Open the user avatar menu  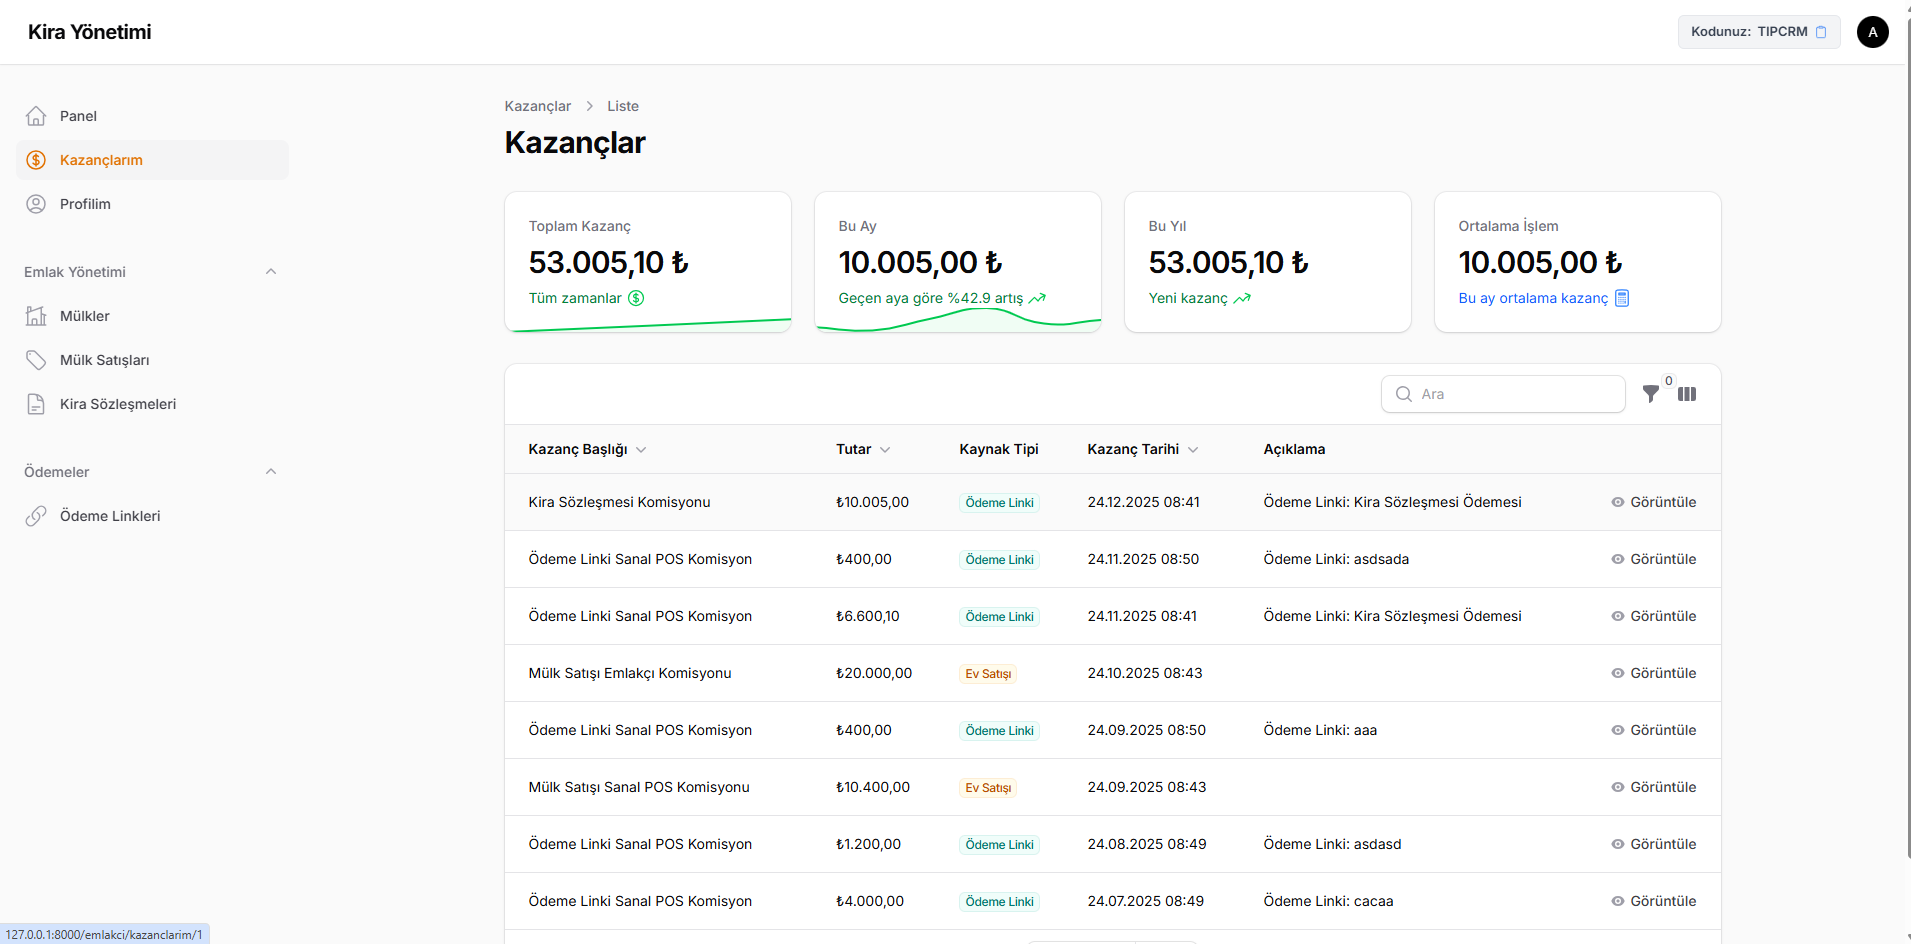tap(1872, 32)
